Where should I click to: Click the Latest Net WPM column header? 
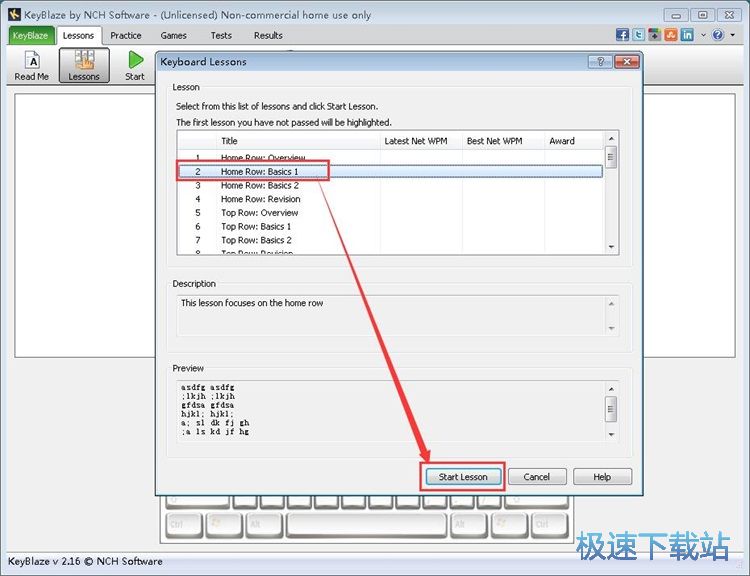point(421,141)
